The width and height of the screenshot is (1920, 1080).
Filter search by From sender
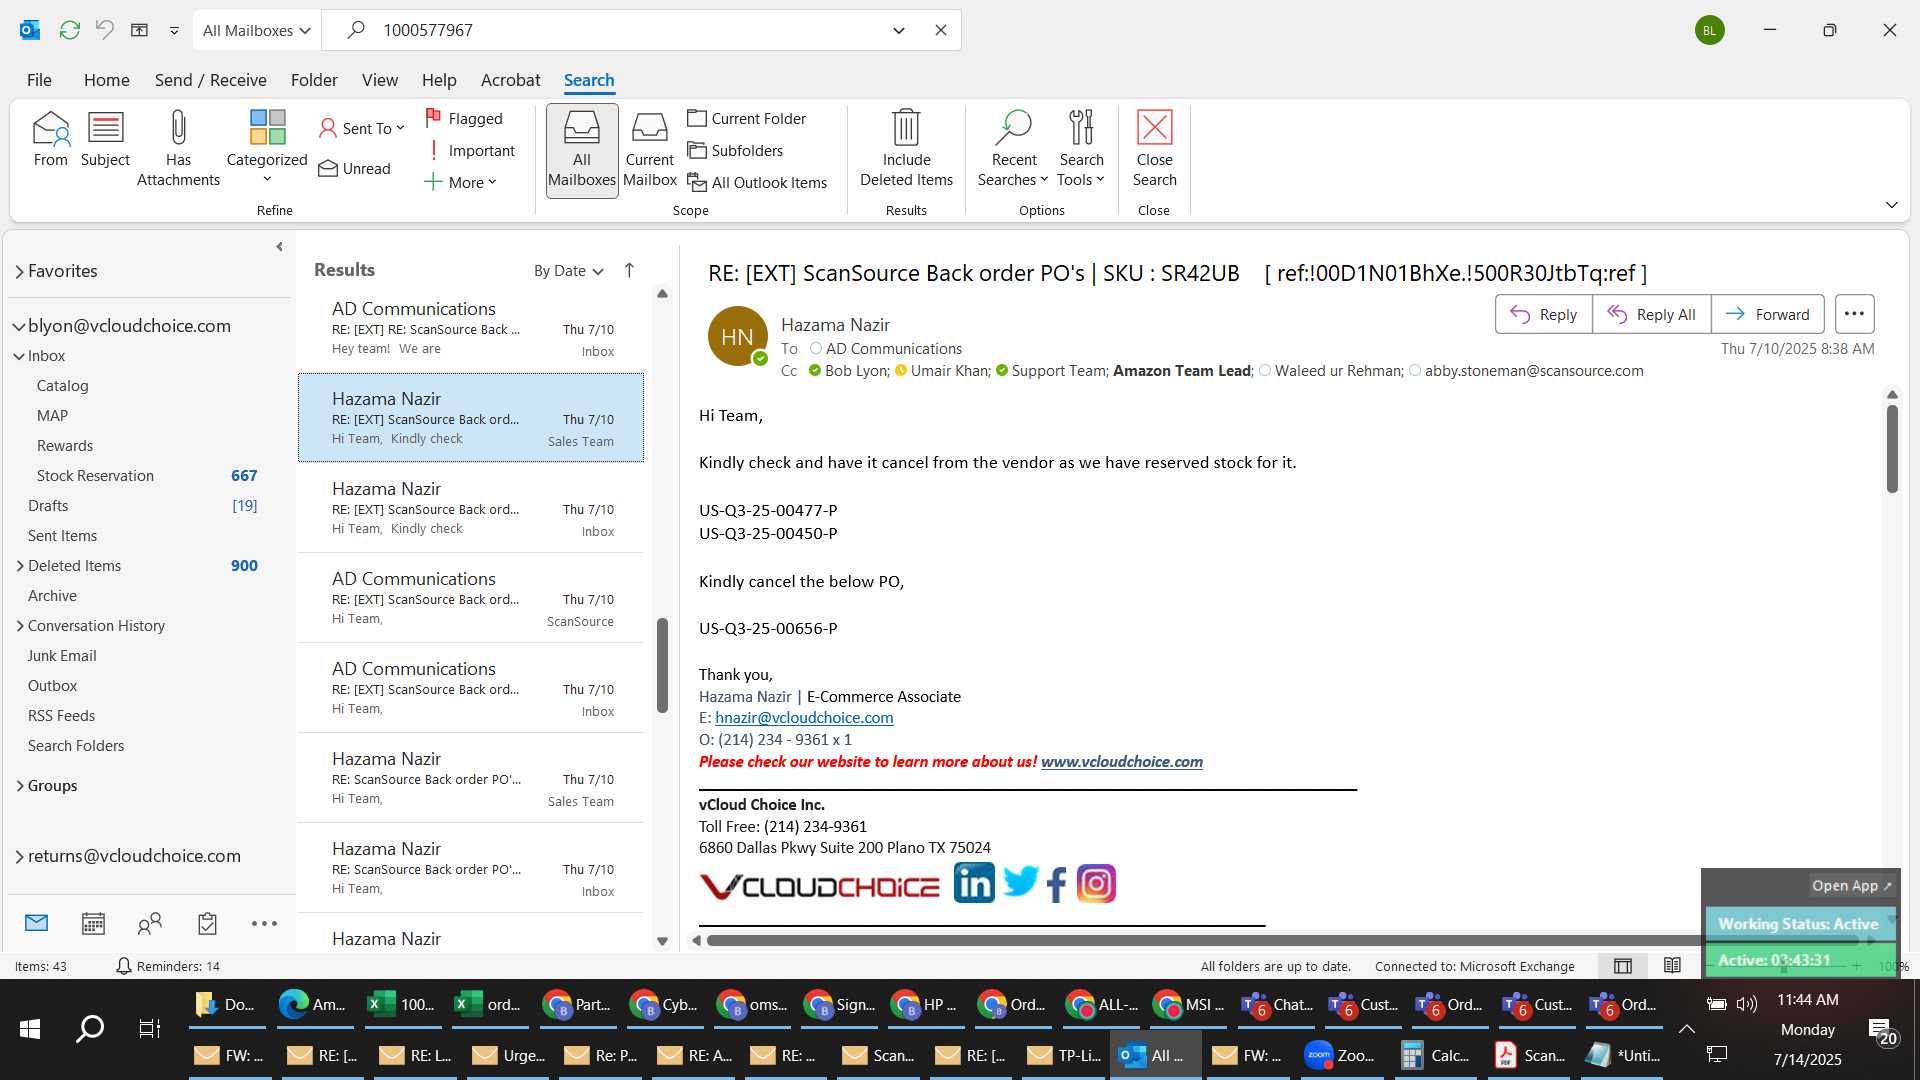pos(50,140)
